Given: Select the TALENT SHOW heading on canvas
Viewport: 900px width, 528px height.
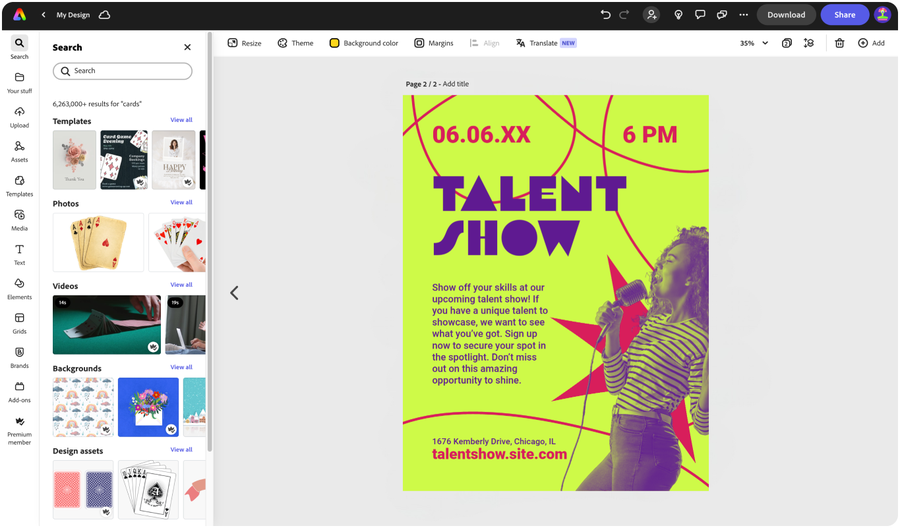Looking at the screenshot, I should click(529, 216).
